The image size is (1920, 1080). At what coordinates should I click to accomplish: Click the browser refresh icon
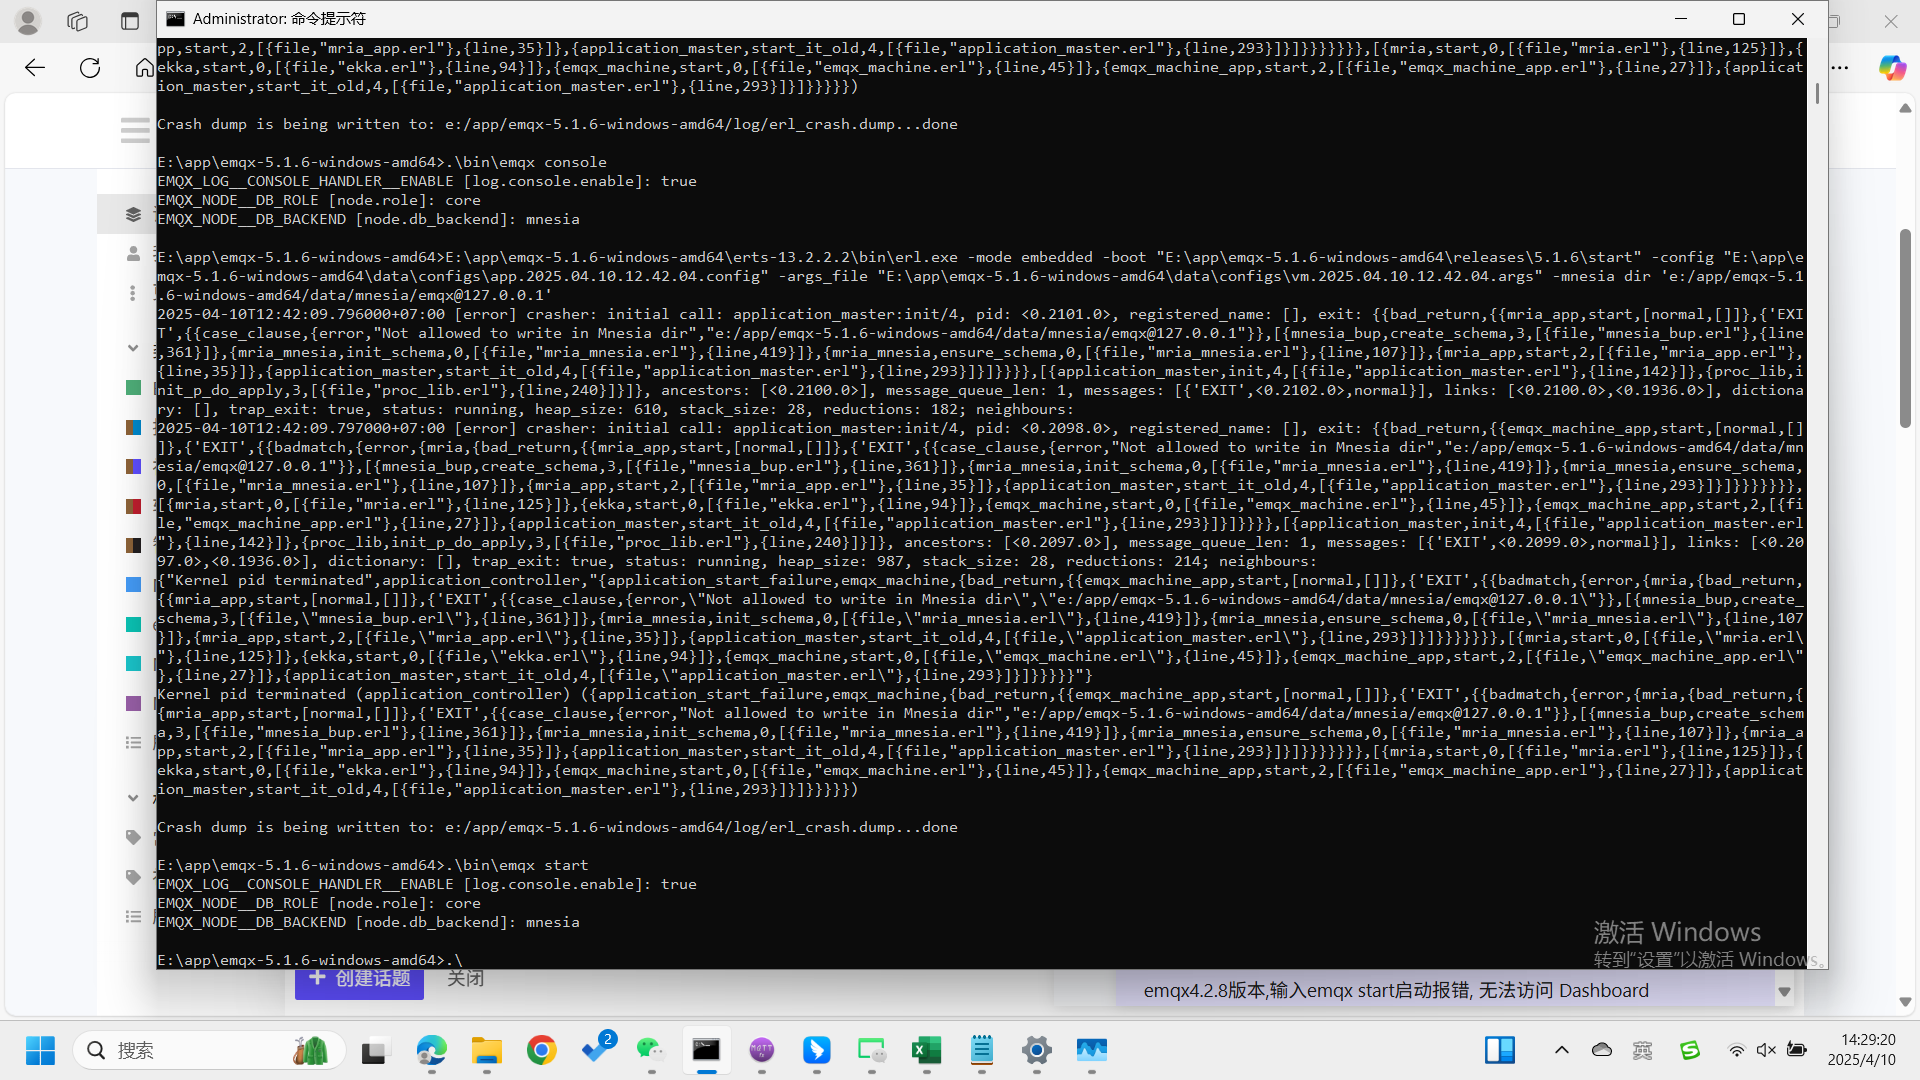(90, 68)
